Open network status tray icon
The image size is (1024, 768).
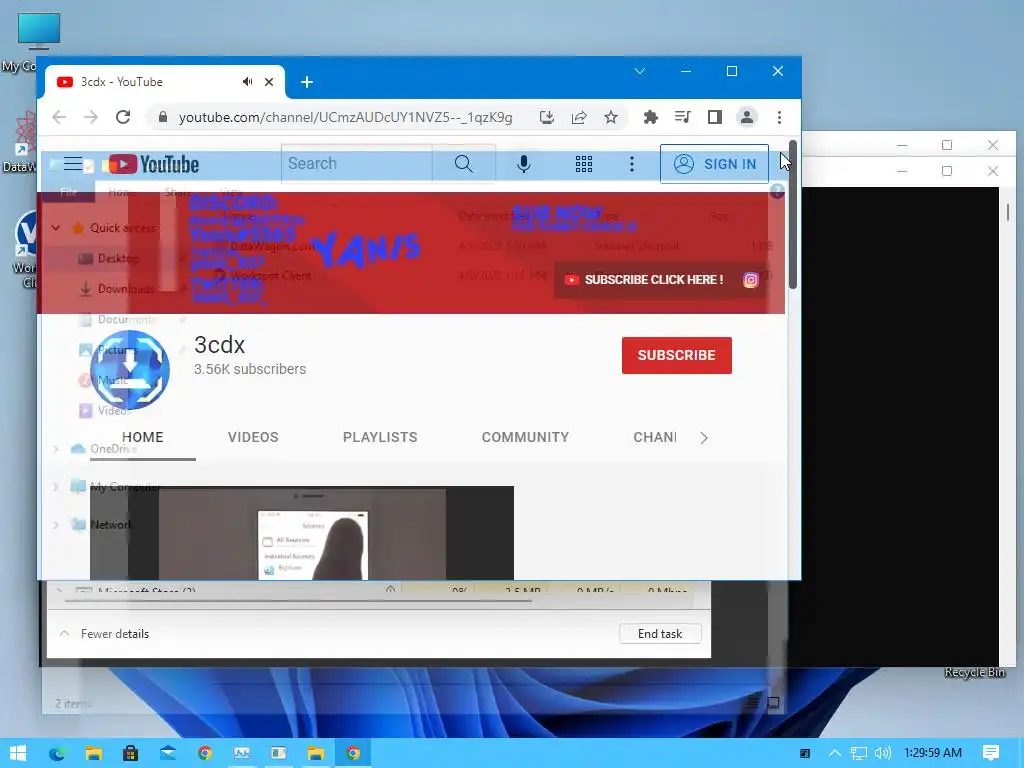coord(859,753)
